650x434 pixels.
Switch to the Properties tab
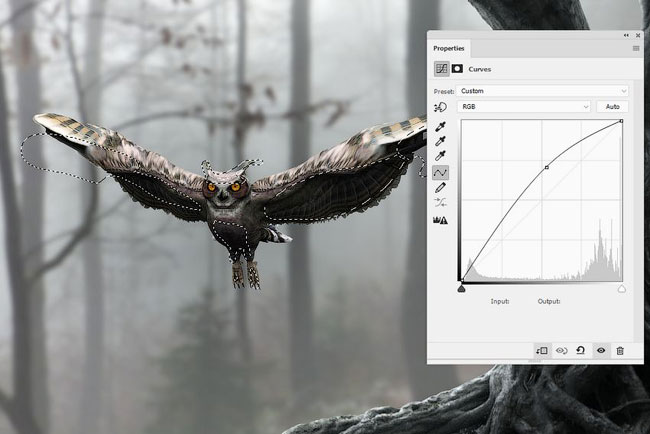pos(449,48)
